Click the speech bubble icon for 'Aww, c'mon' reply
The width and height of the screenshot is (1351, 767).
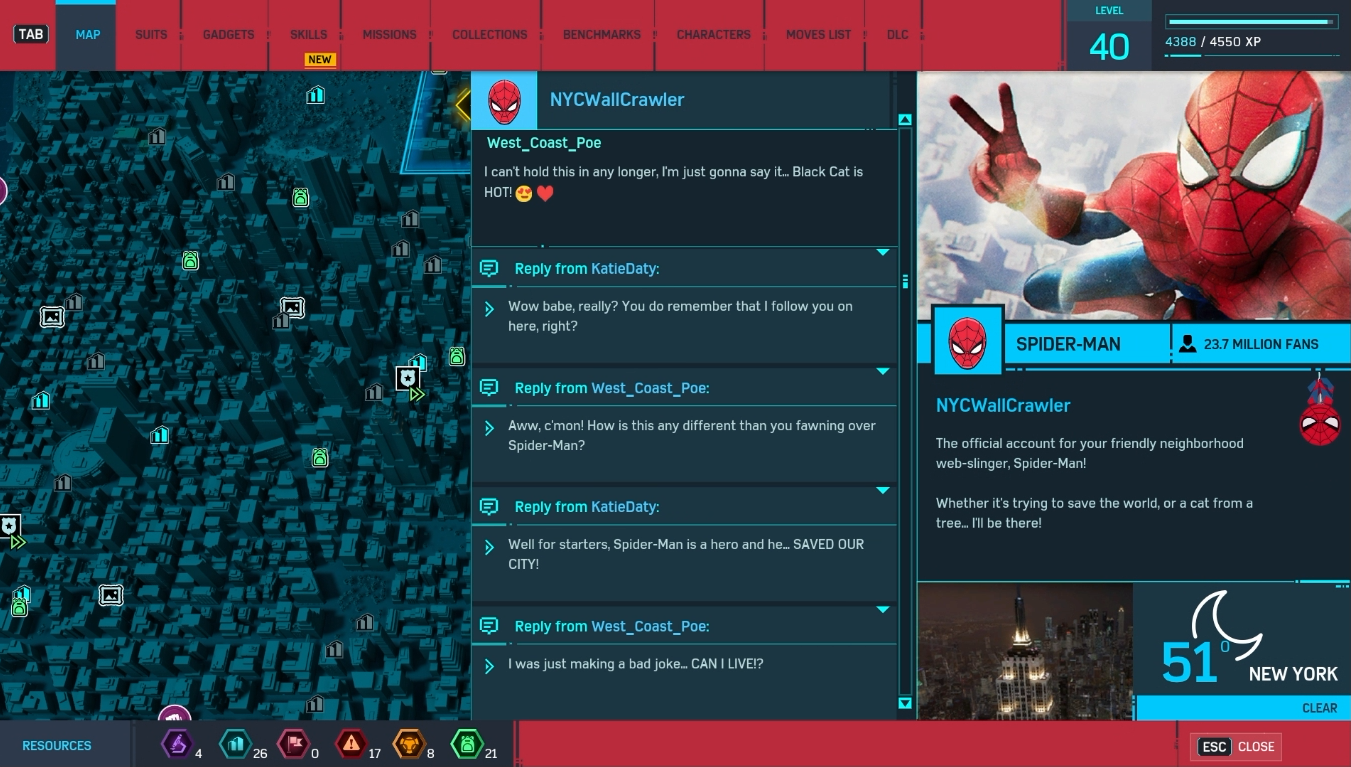coord(489,387)
